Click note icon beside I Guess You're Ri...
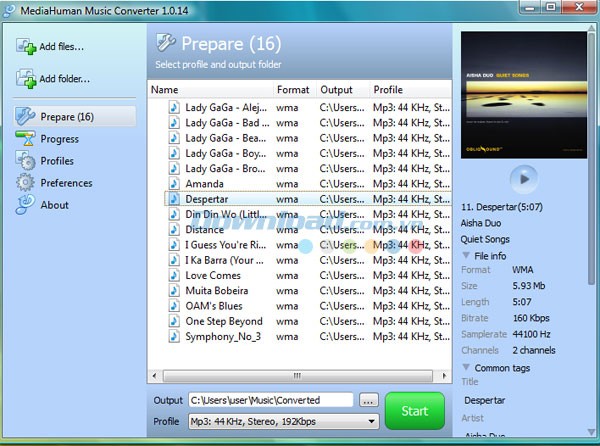 (x=174, y=245)
